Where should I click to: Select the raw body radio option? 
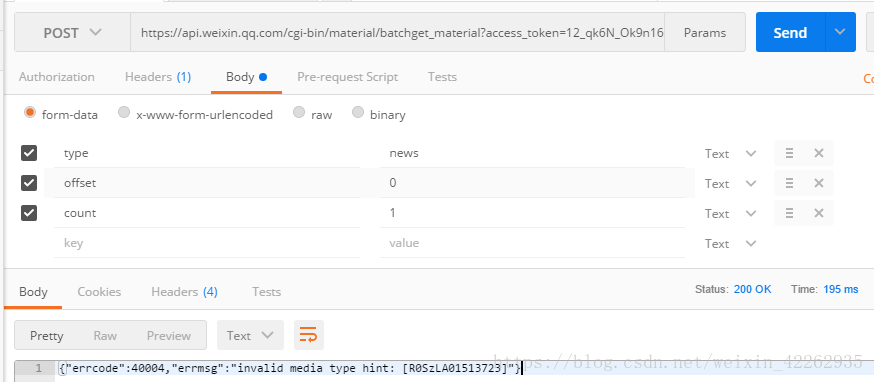tap(313, 114)
